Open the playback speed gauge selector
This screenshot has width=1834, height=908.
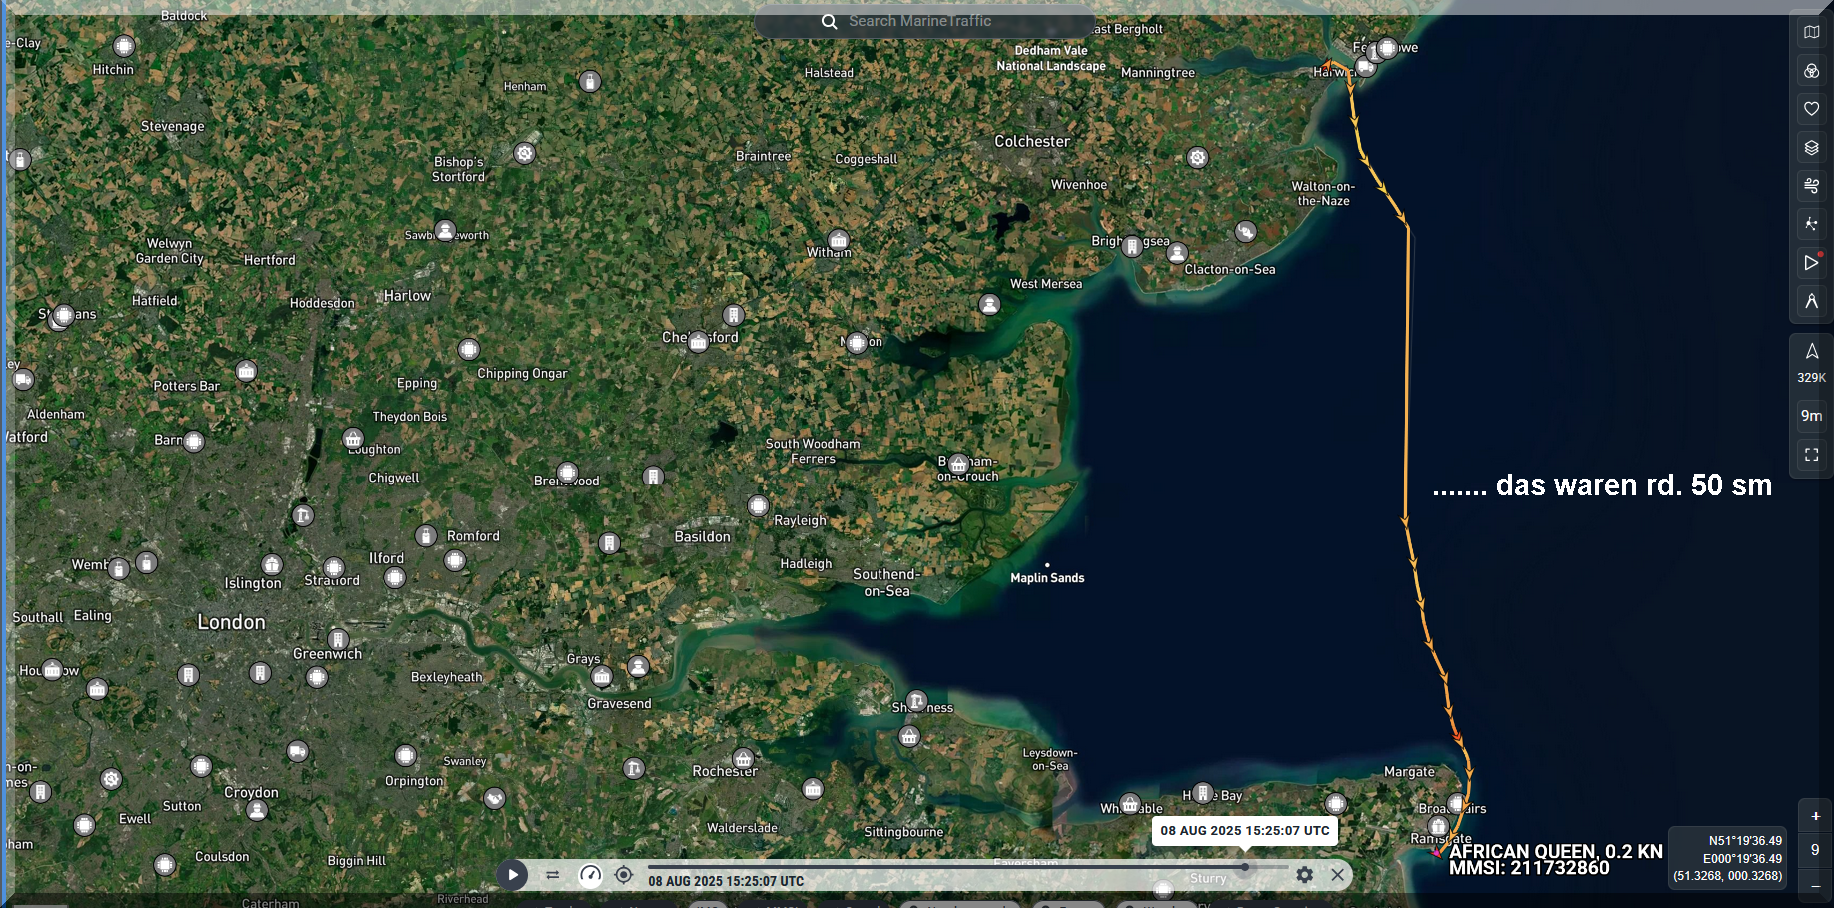[591, 875]
